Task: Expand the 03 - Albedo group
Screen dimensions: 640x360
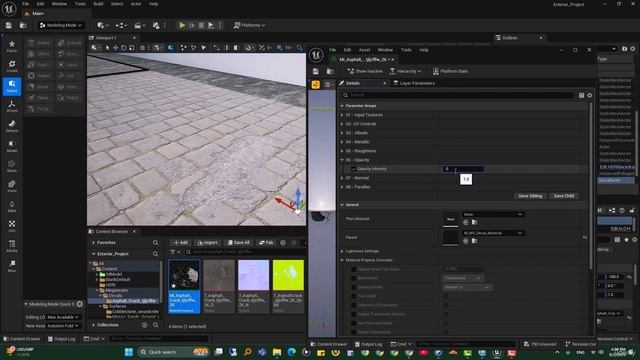Action: 342,133
